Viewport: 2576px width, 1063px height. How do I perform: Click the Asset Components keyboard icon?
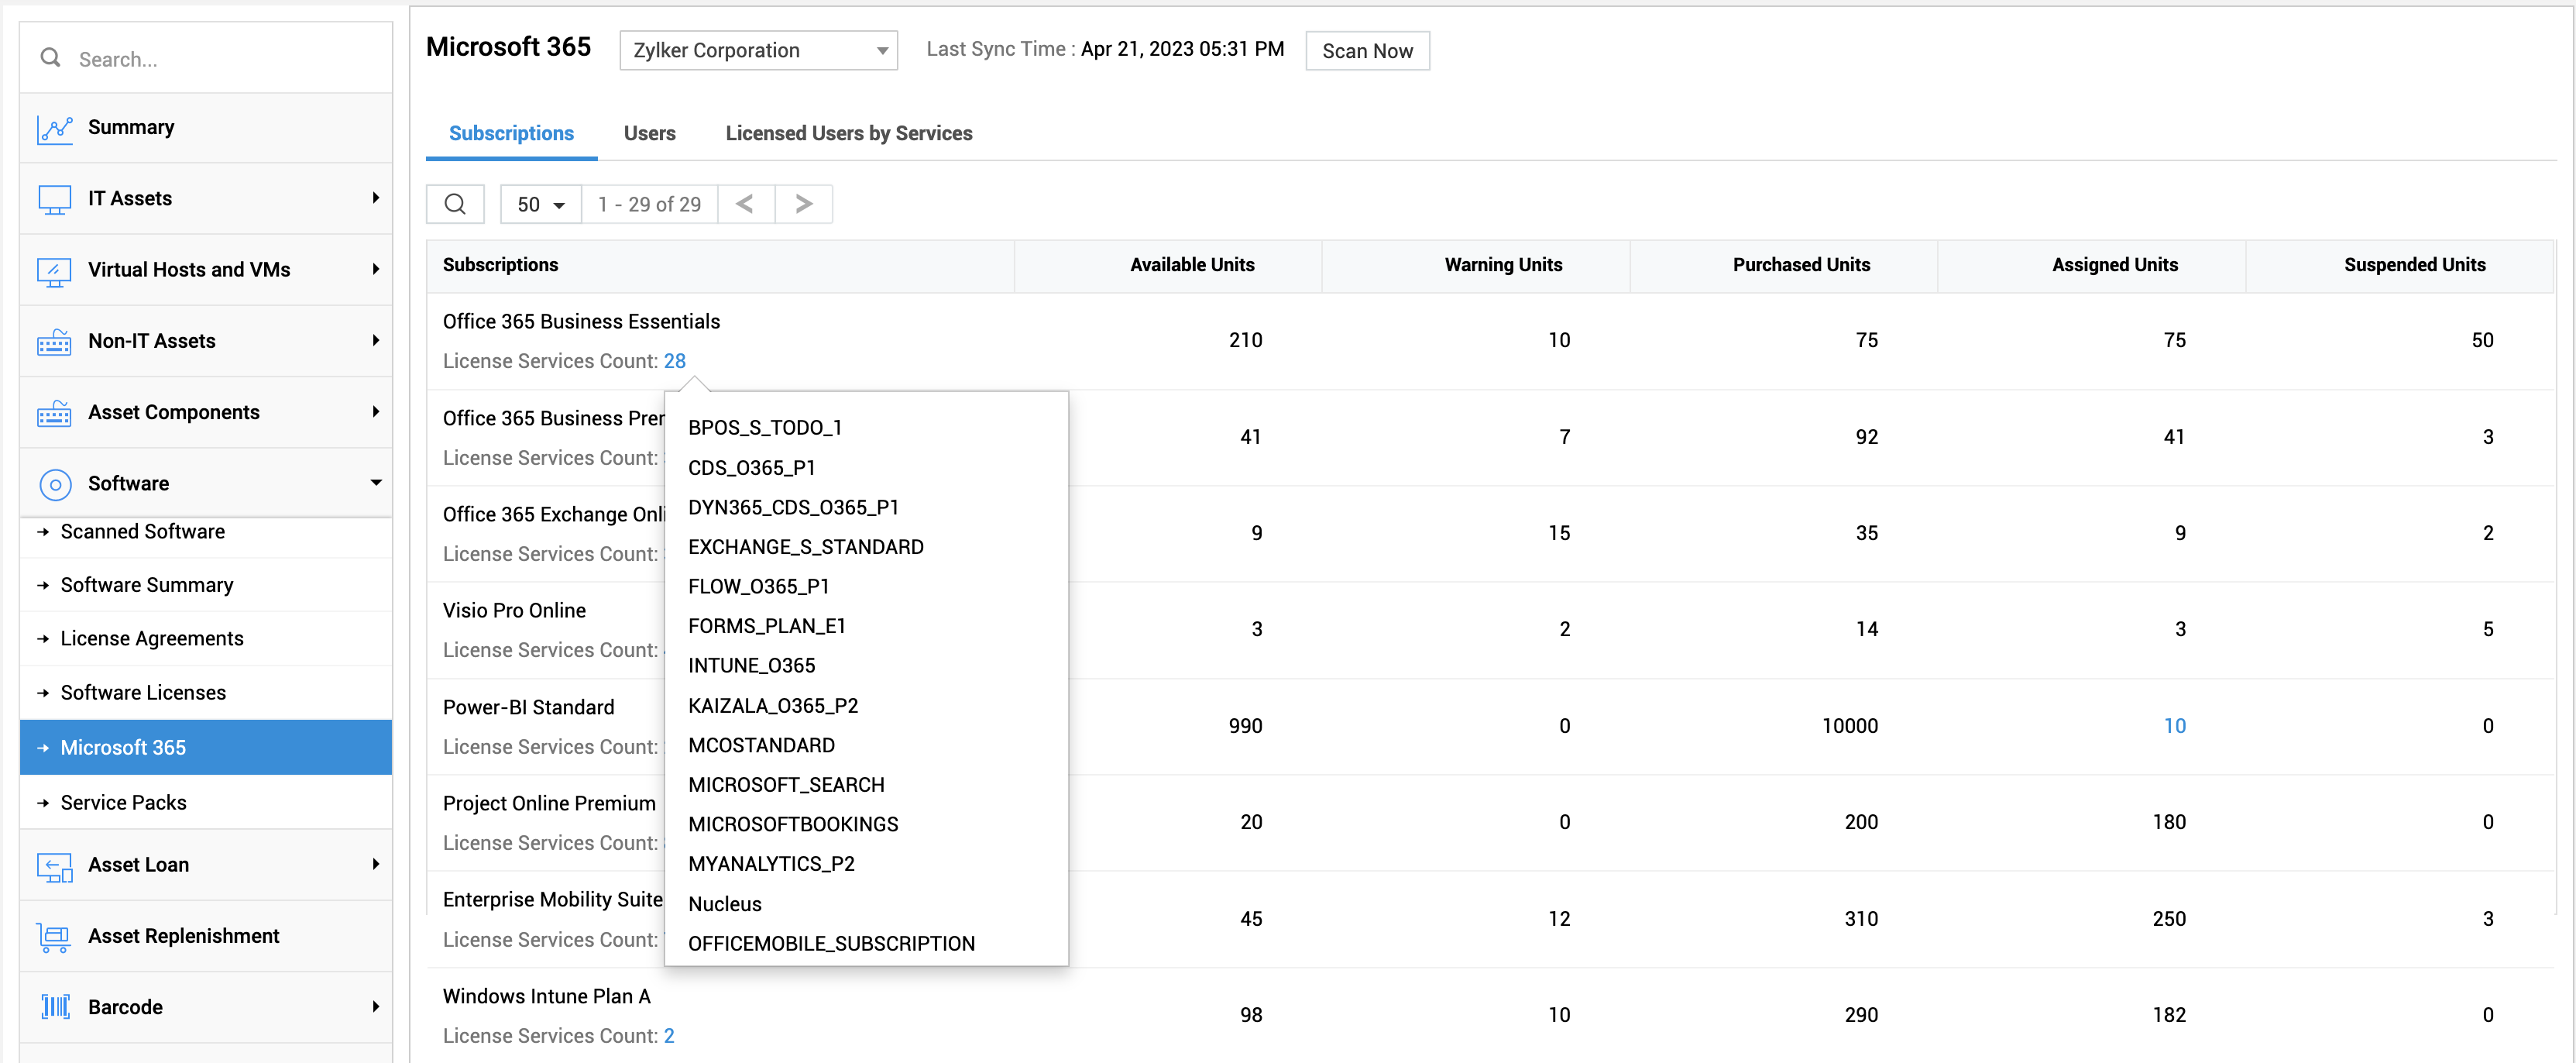point(54,413)
